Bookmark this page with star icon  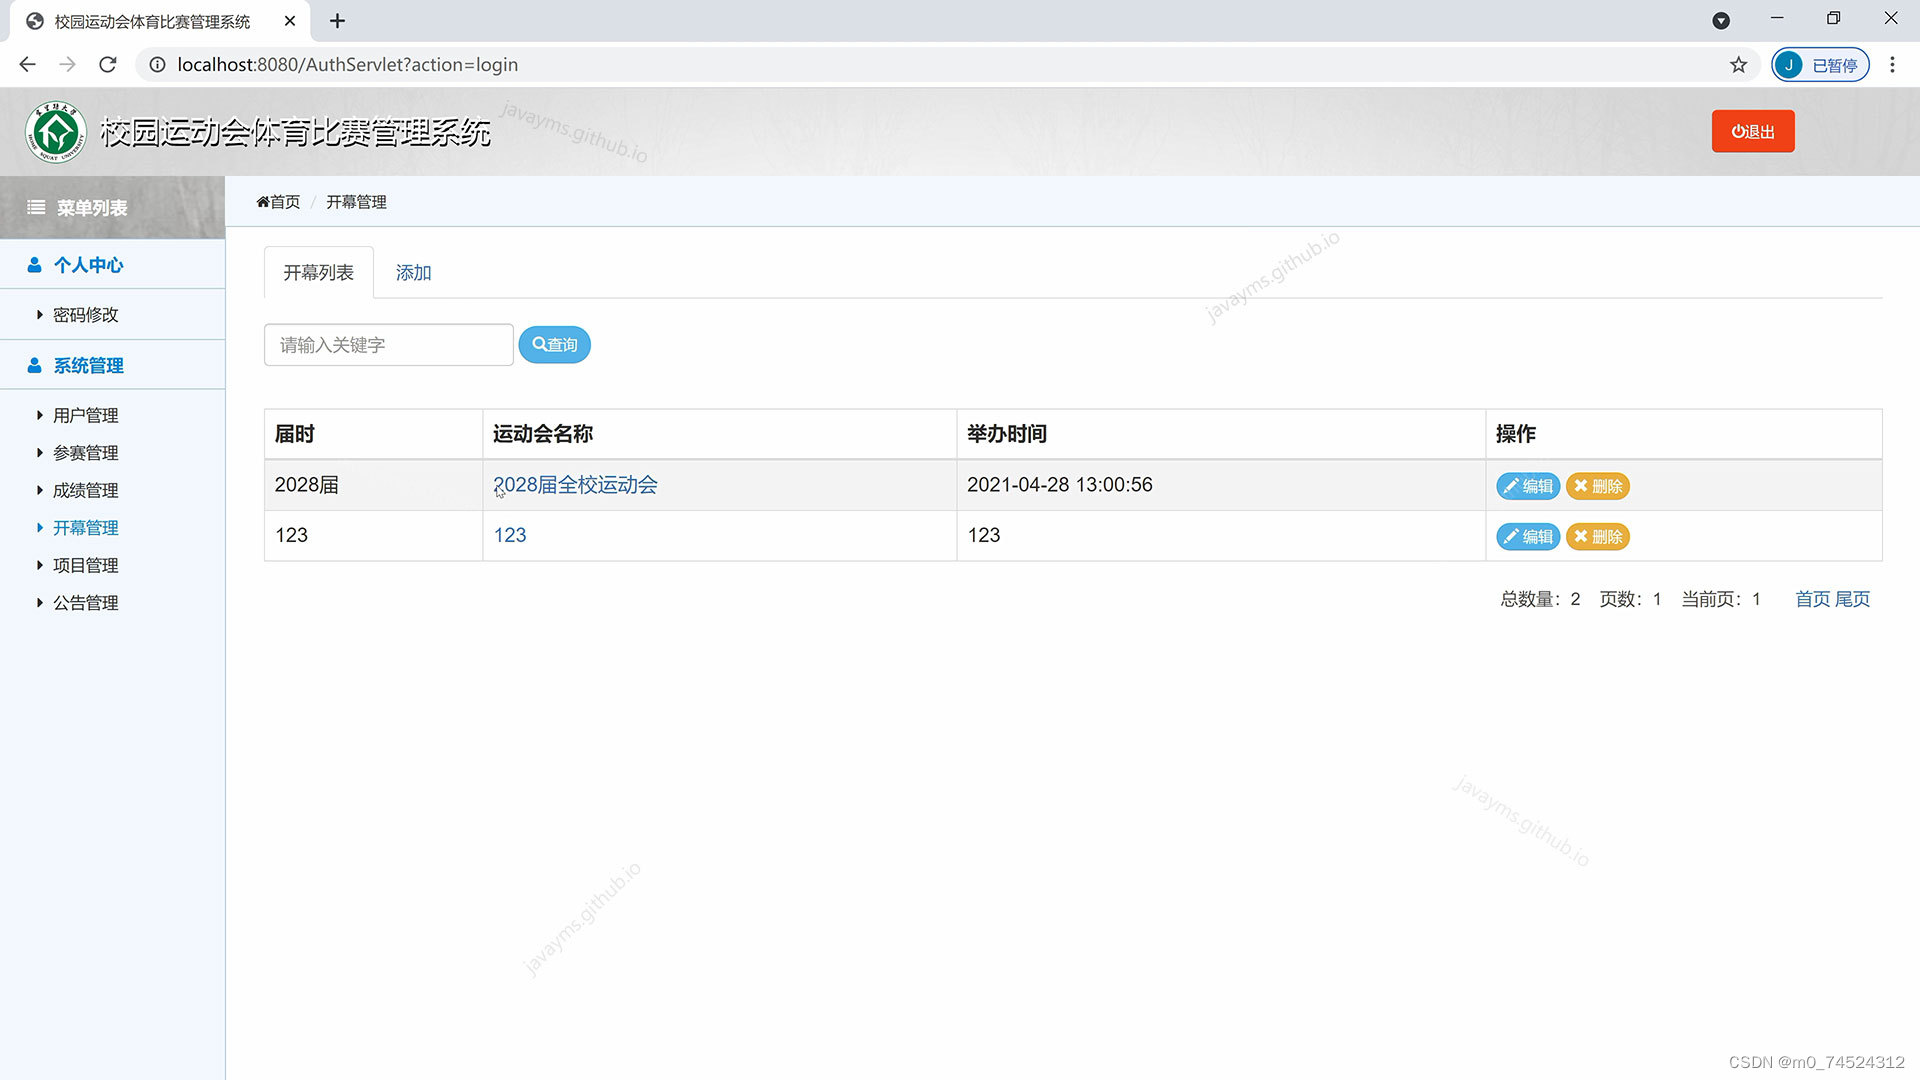point(1738,65)
